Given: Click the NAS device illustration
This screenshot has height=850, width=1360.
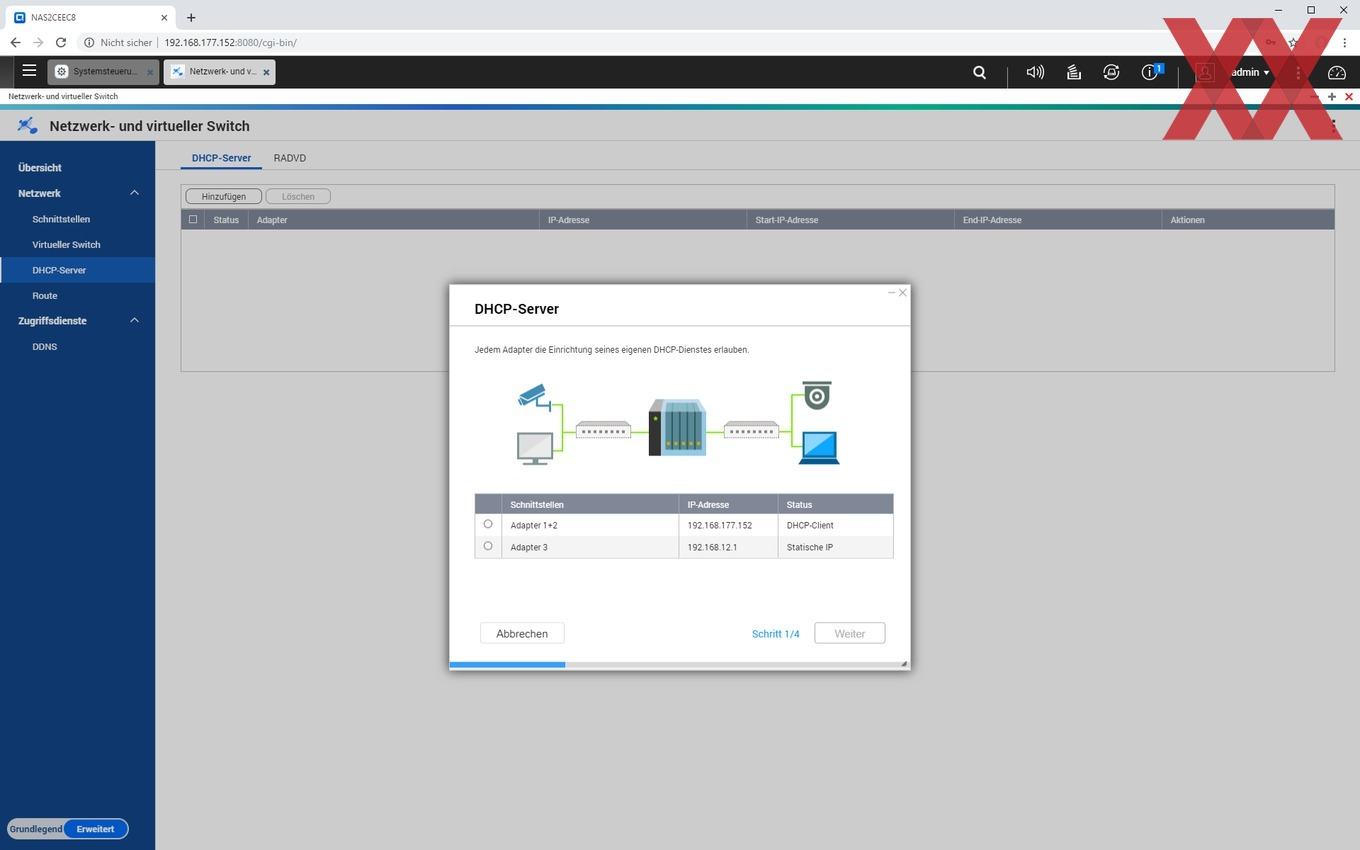Looking at the screenshot, I should [x=678, y=427].
